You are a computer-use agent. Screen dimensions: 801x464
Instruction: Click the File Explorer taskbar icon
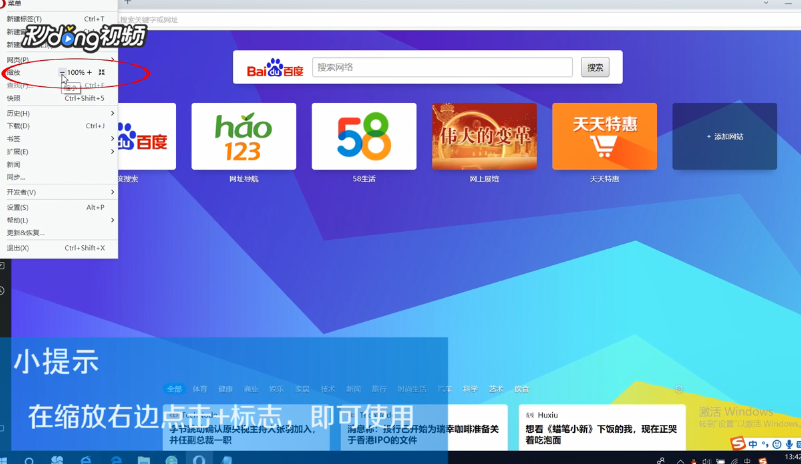144,460
